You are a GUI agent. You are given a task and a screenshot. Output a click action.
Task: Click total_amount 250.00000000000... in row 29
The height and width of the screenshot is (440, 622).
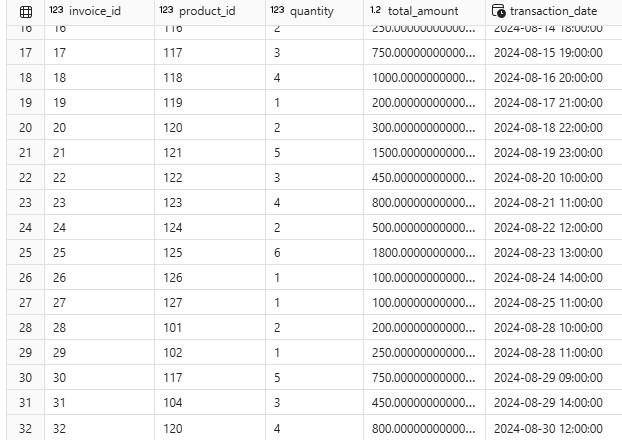pos(424,352)
